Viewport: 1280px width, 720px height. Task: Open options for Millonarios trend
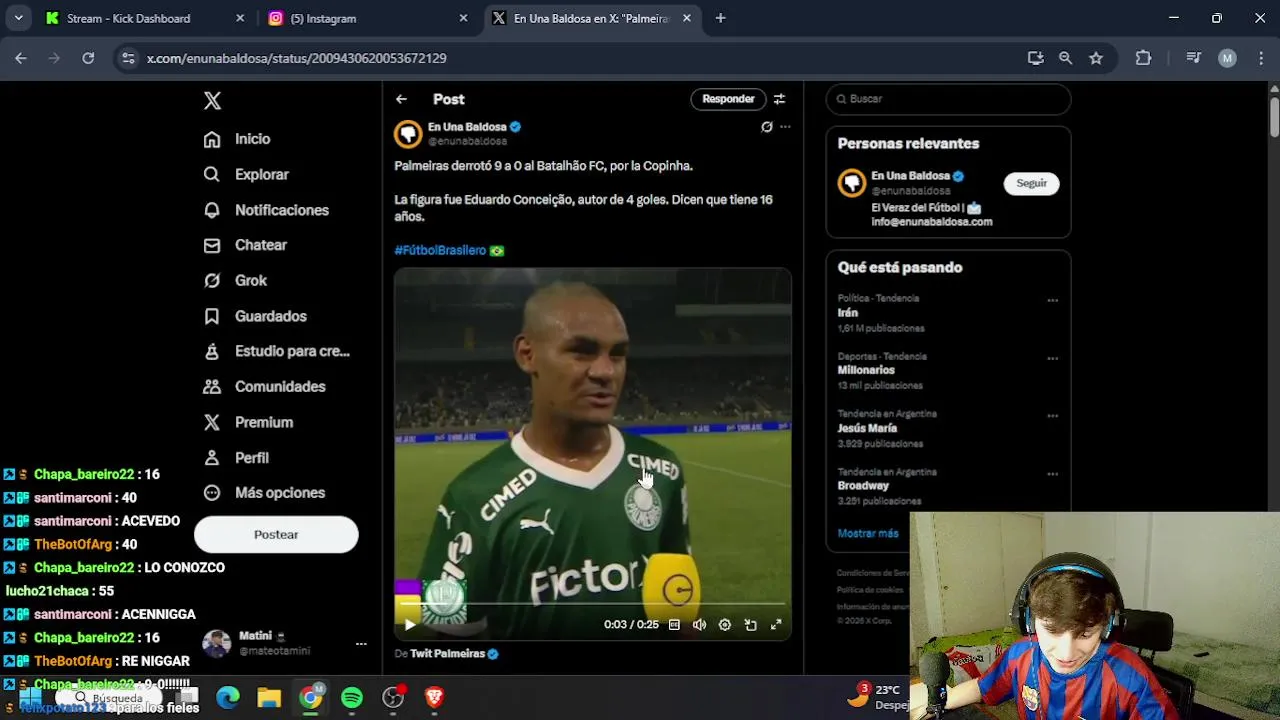(x=1052, y=358)
